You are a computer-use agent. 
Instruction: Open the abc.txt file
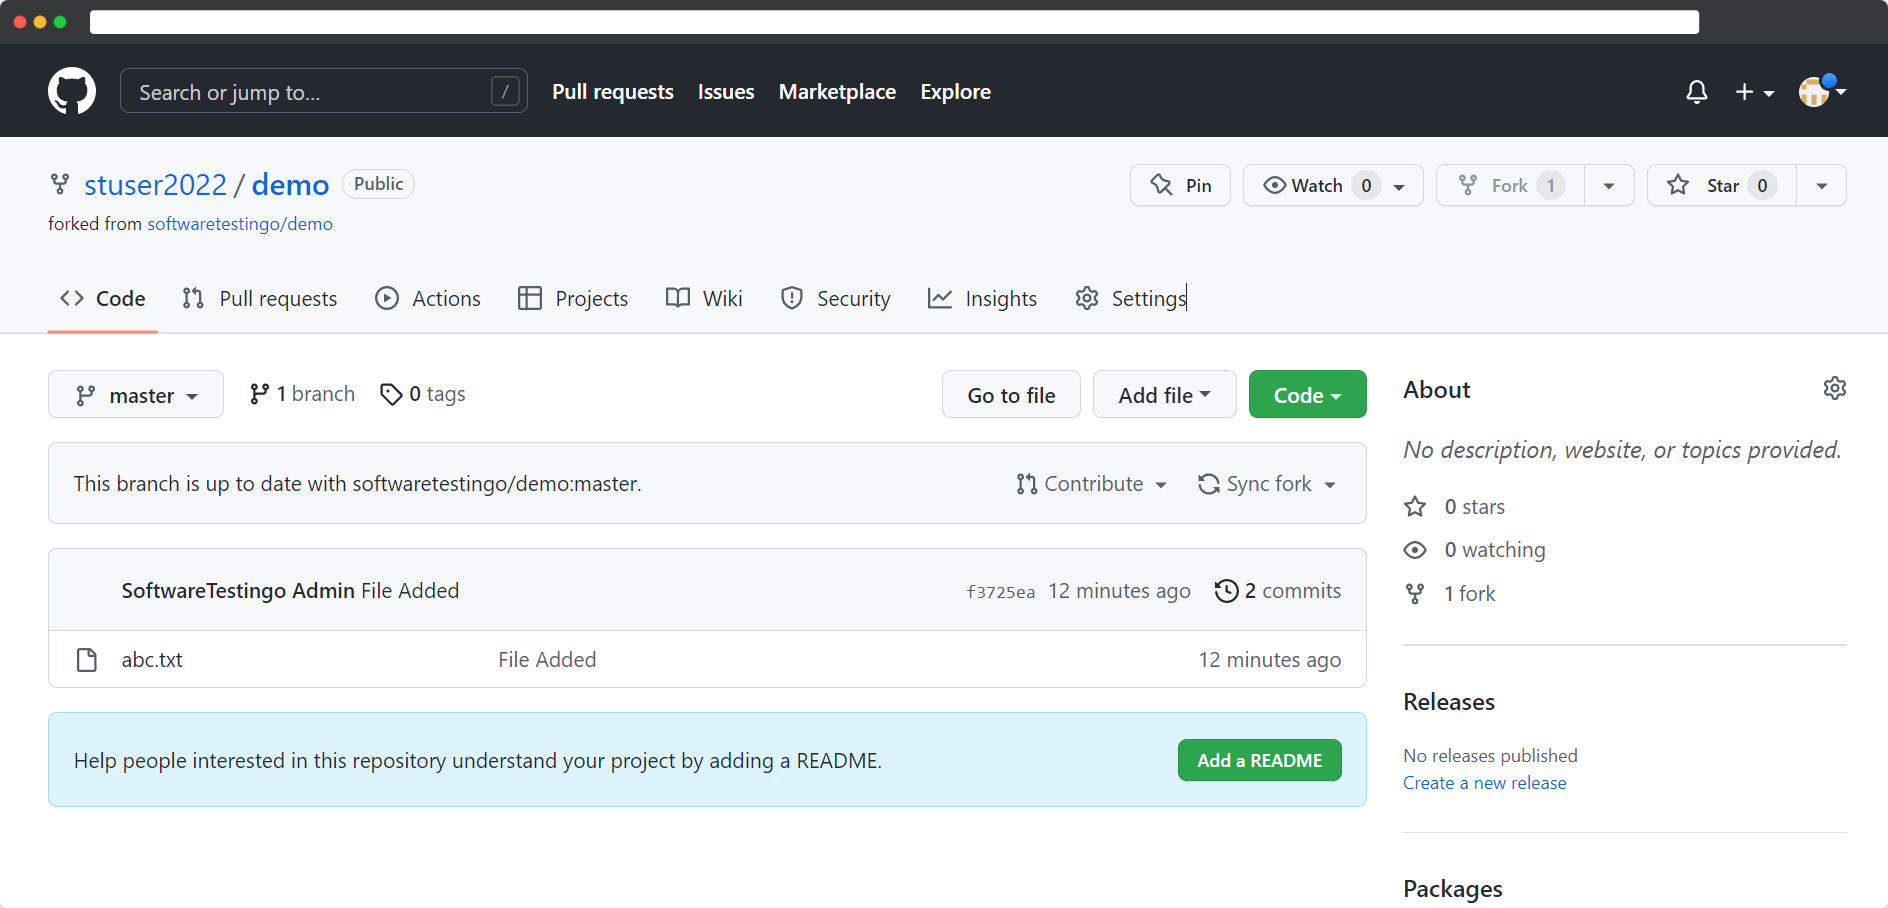(x=152, y=660)
